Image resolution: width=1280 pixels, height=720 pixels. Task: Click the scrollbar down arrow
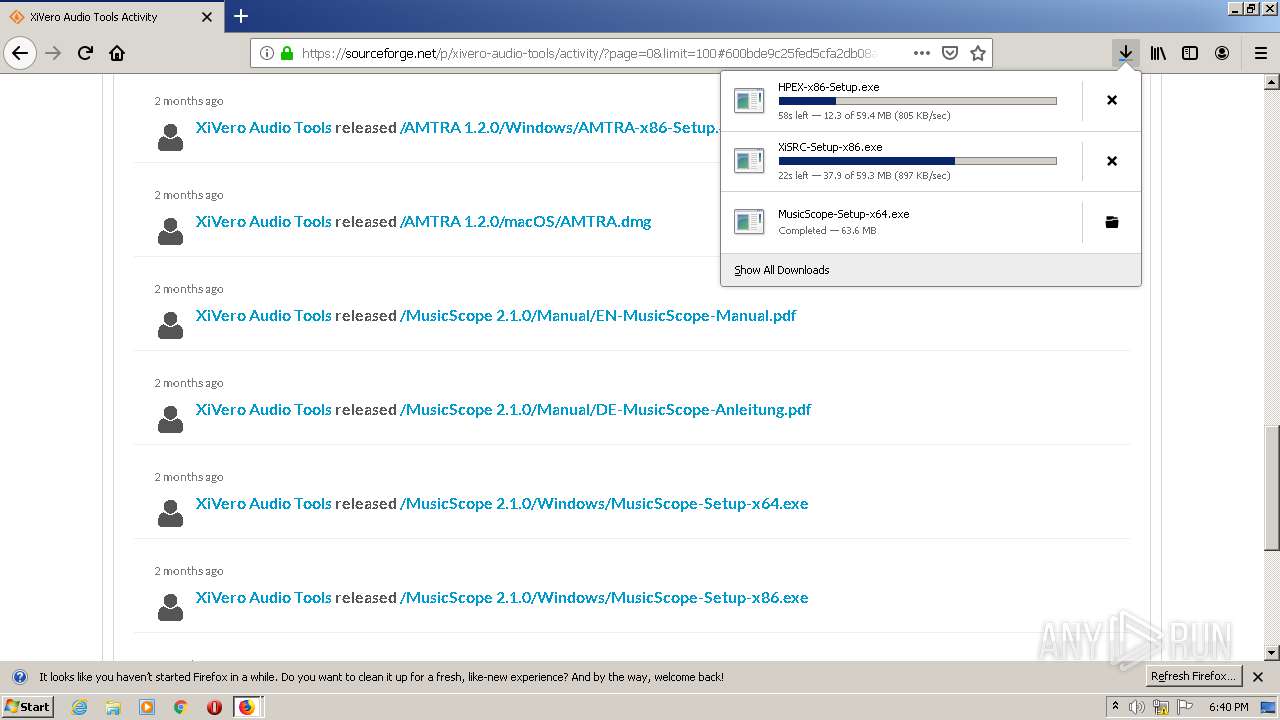(x=1272, y=653)
